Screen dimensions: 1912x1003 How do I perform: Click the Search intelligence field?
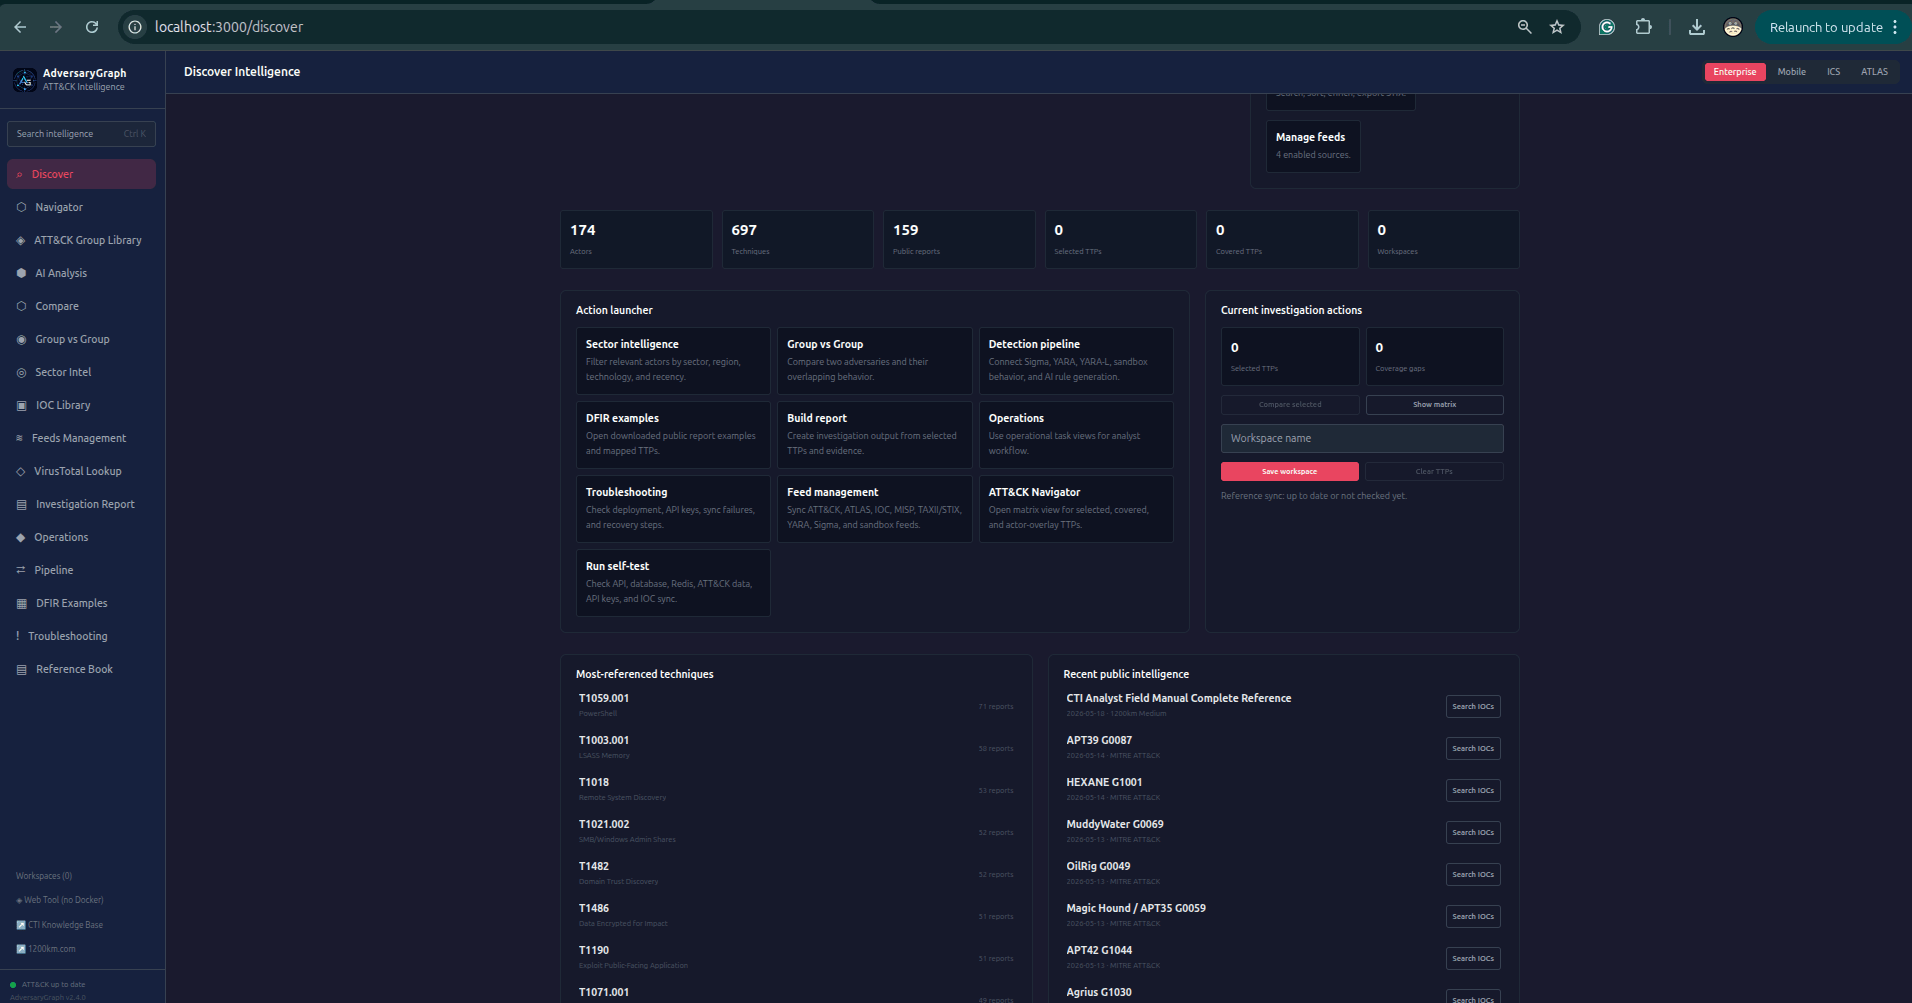click(81, 134)
